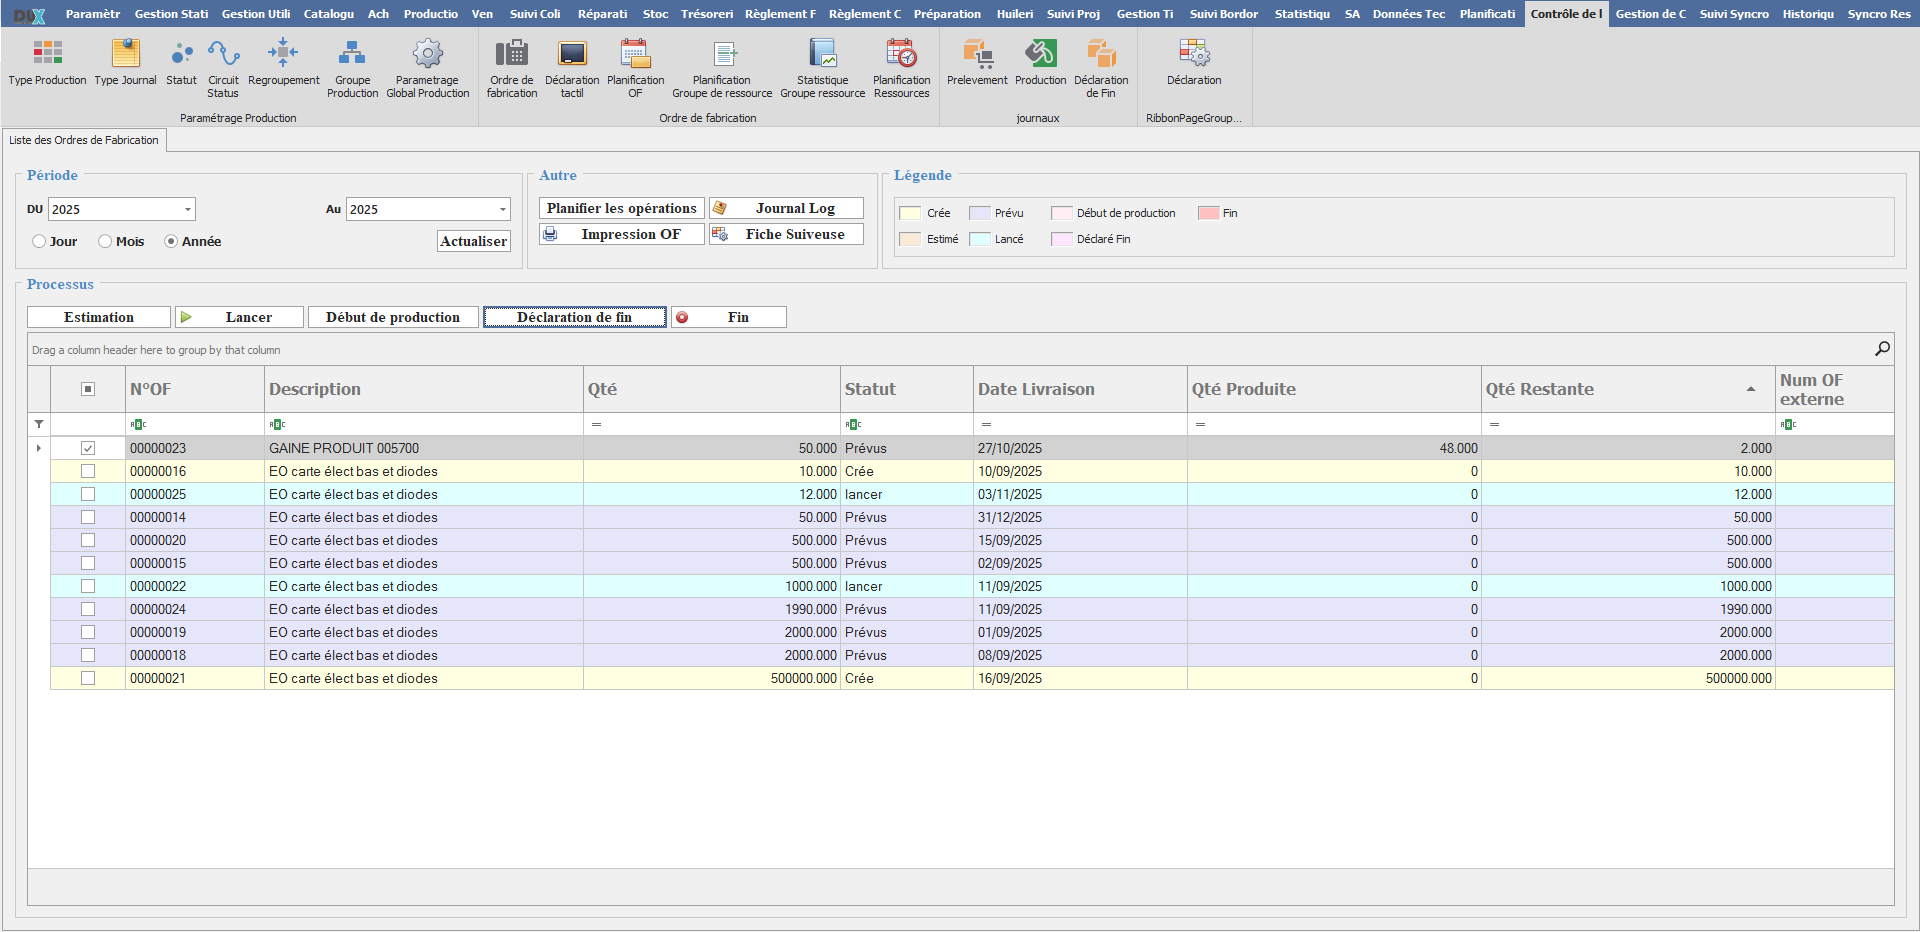Check the box for order 00000016
1920x932 pixels.
88,471
